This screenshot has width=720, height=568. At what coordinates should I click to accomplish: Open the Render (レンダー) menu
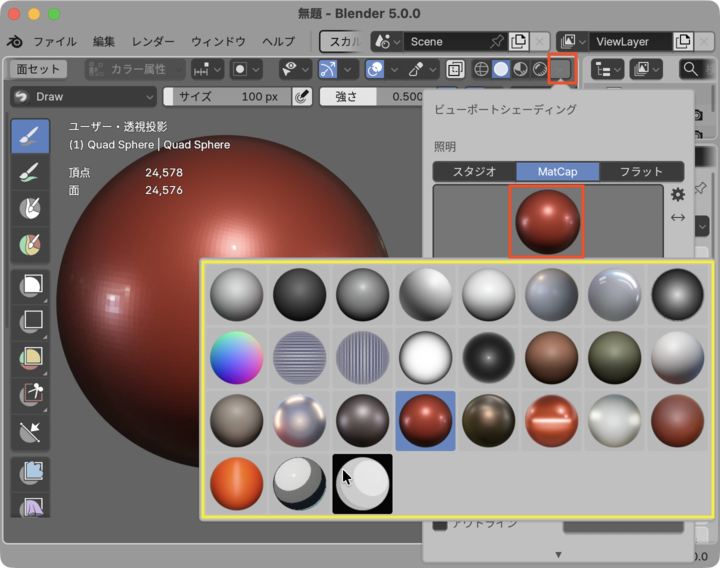pos(153,42)
